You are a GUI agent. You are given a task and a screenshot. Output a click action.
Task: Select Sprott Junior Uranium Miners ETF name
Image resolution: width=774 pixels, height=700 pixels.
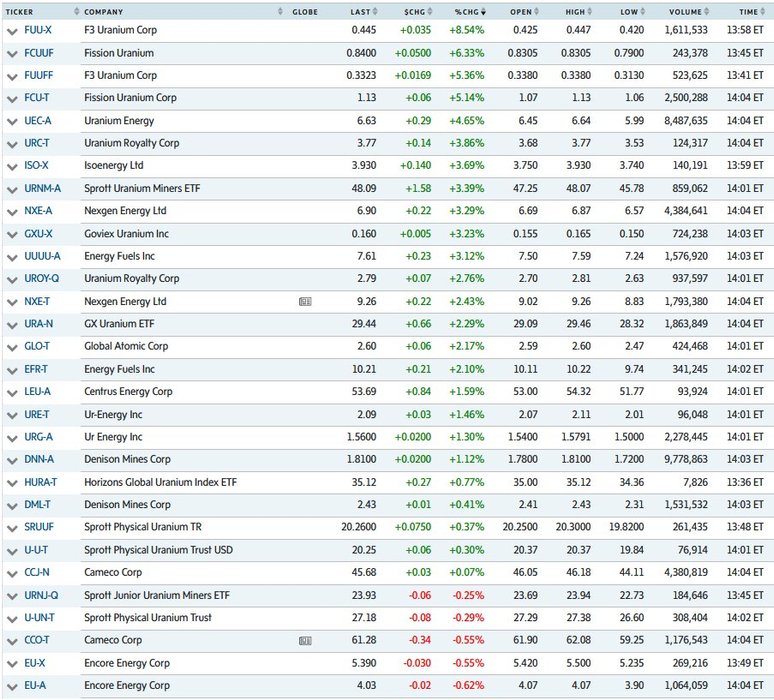click(157, 595)
